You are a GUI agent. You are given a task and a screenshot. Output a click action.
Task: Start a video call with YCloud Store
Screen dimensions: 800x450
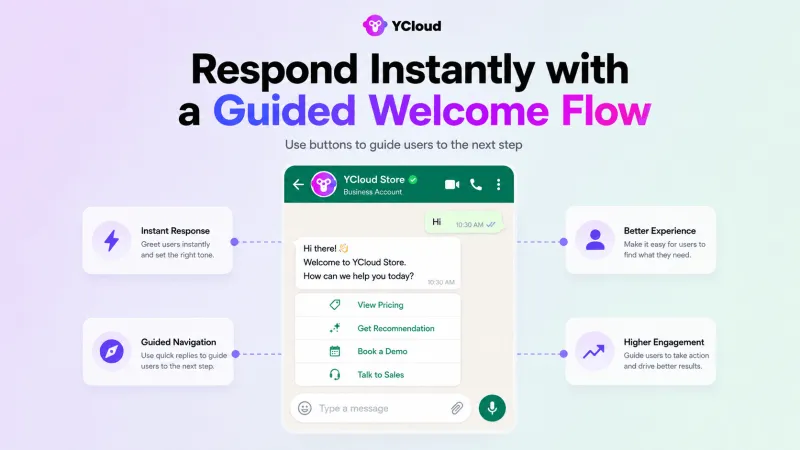(452, 184)
